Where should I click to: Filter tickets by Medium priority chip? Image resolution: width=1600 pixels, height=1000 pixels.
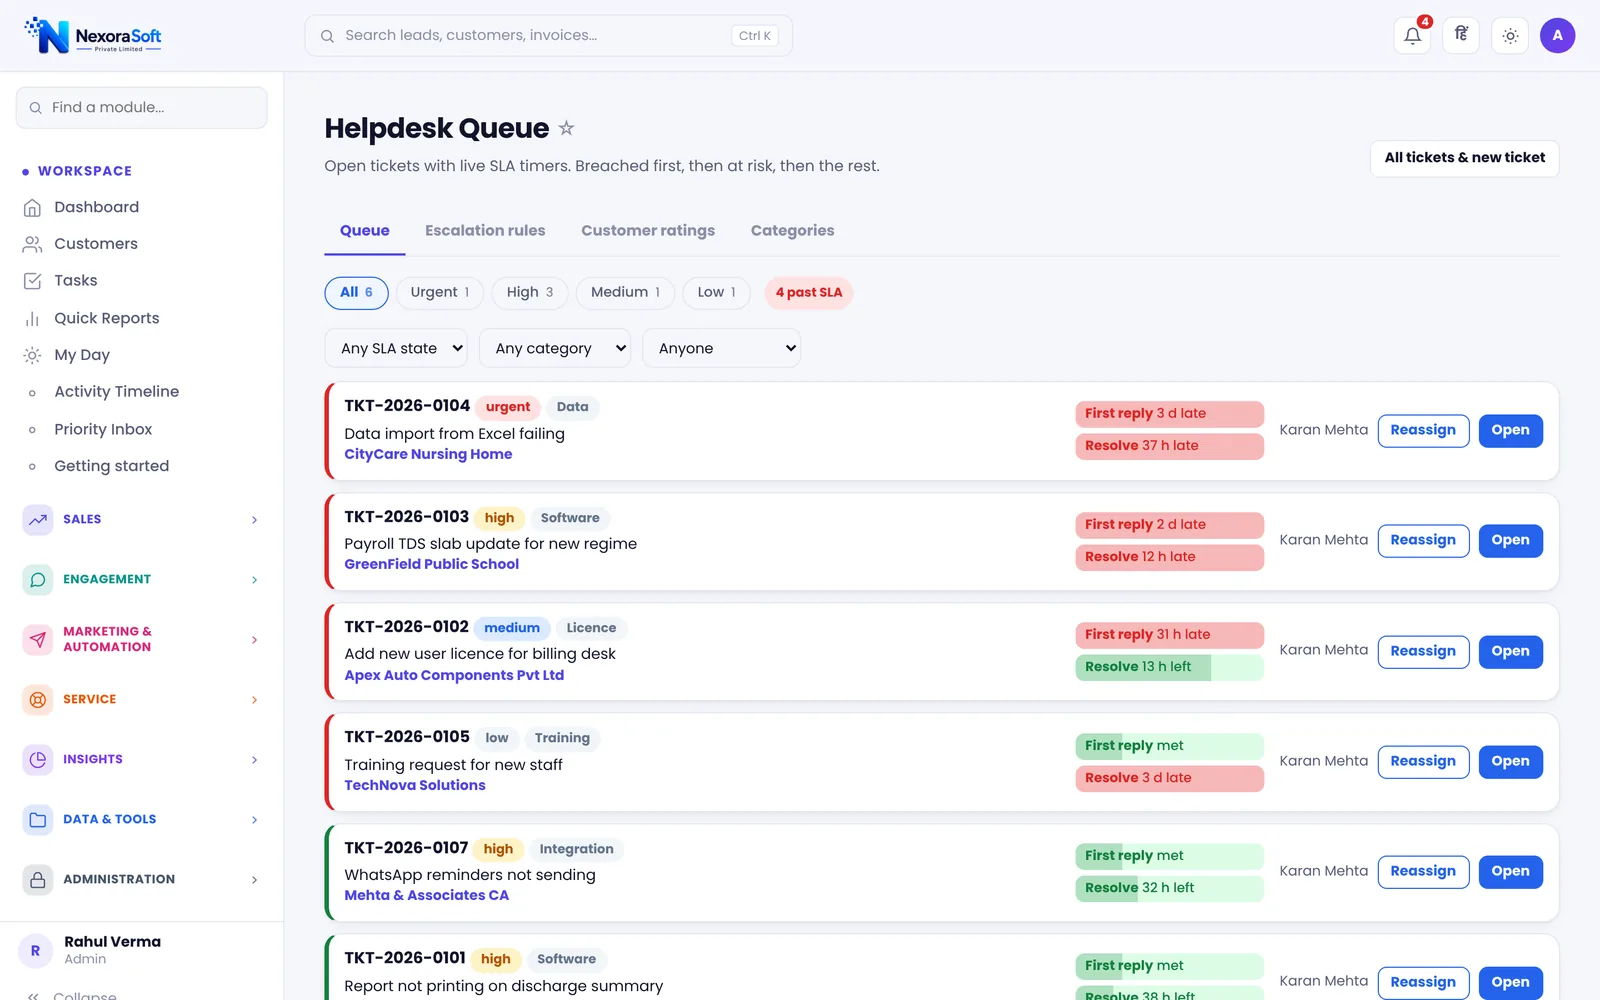point(625,293)
